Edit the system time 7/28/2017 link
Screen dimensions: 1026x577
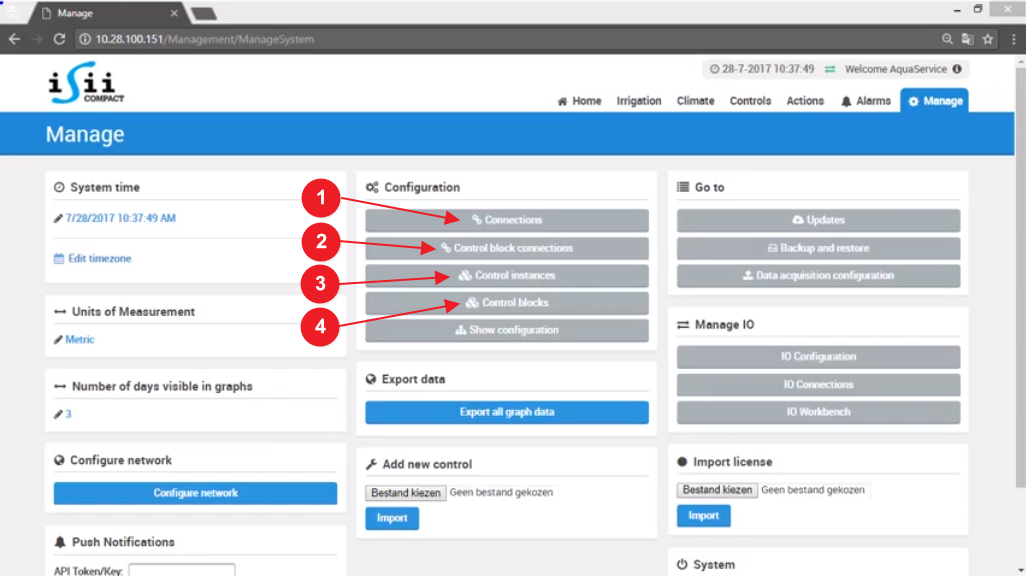pyautogui.click(x=120, y=219)
